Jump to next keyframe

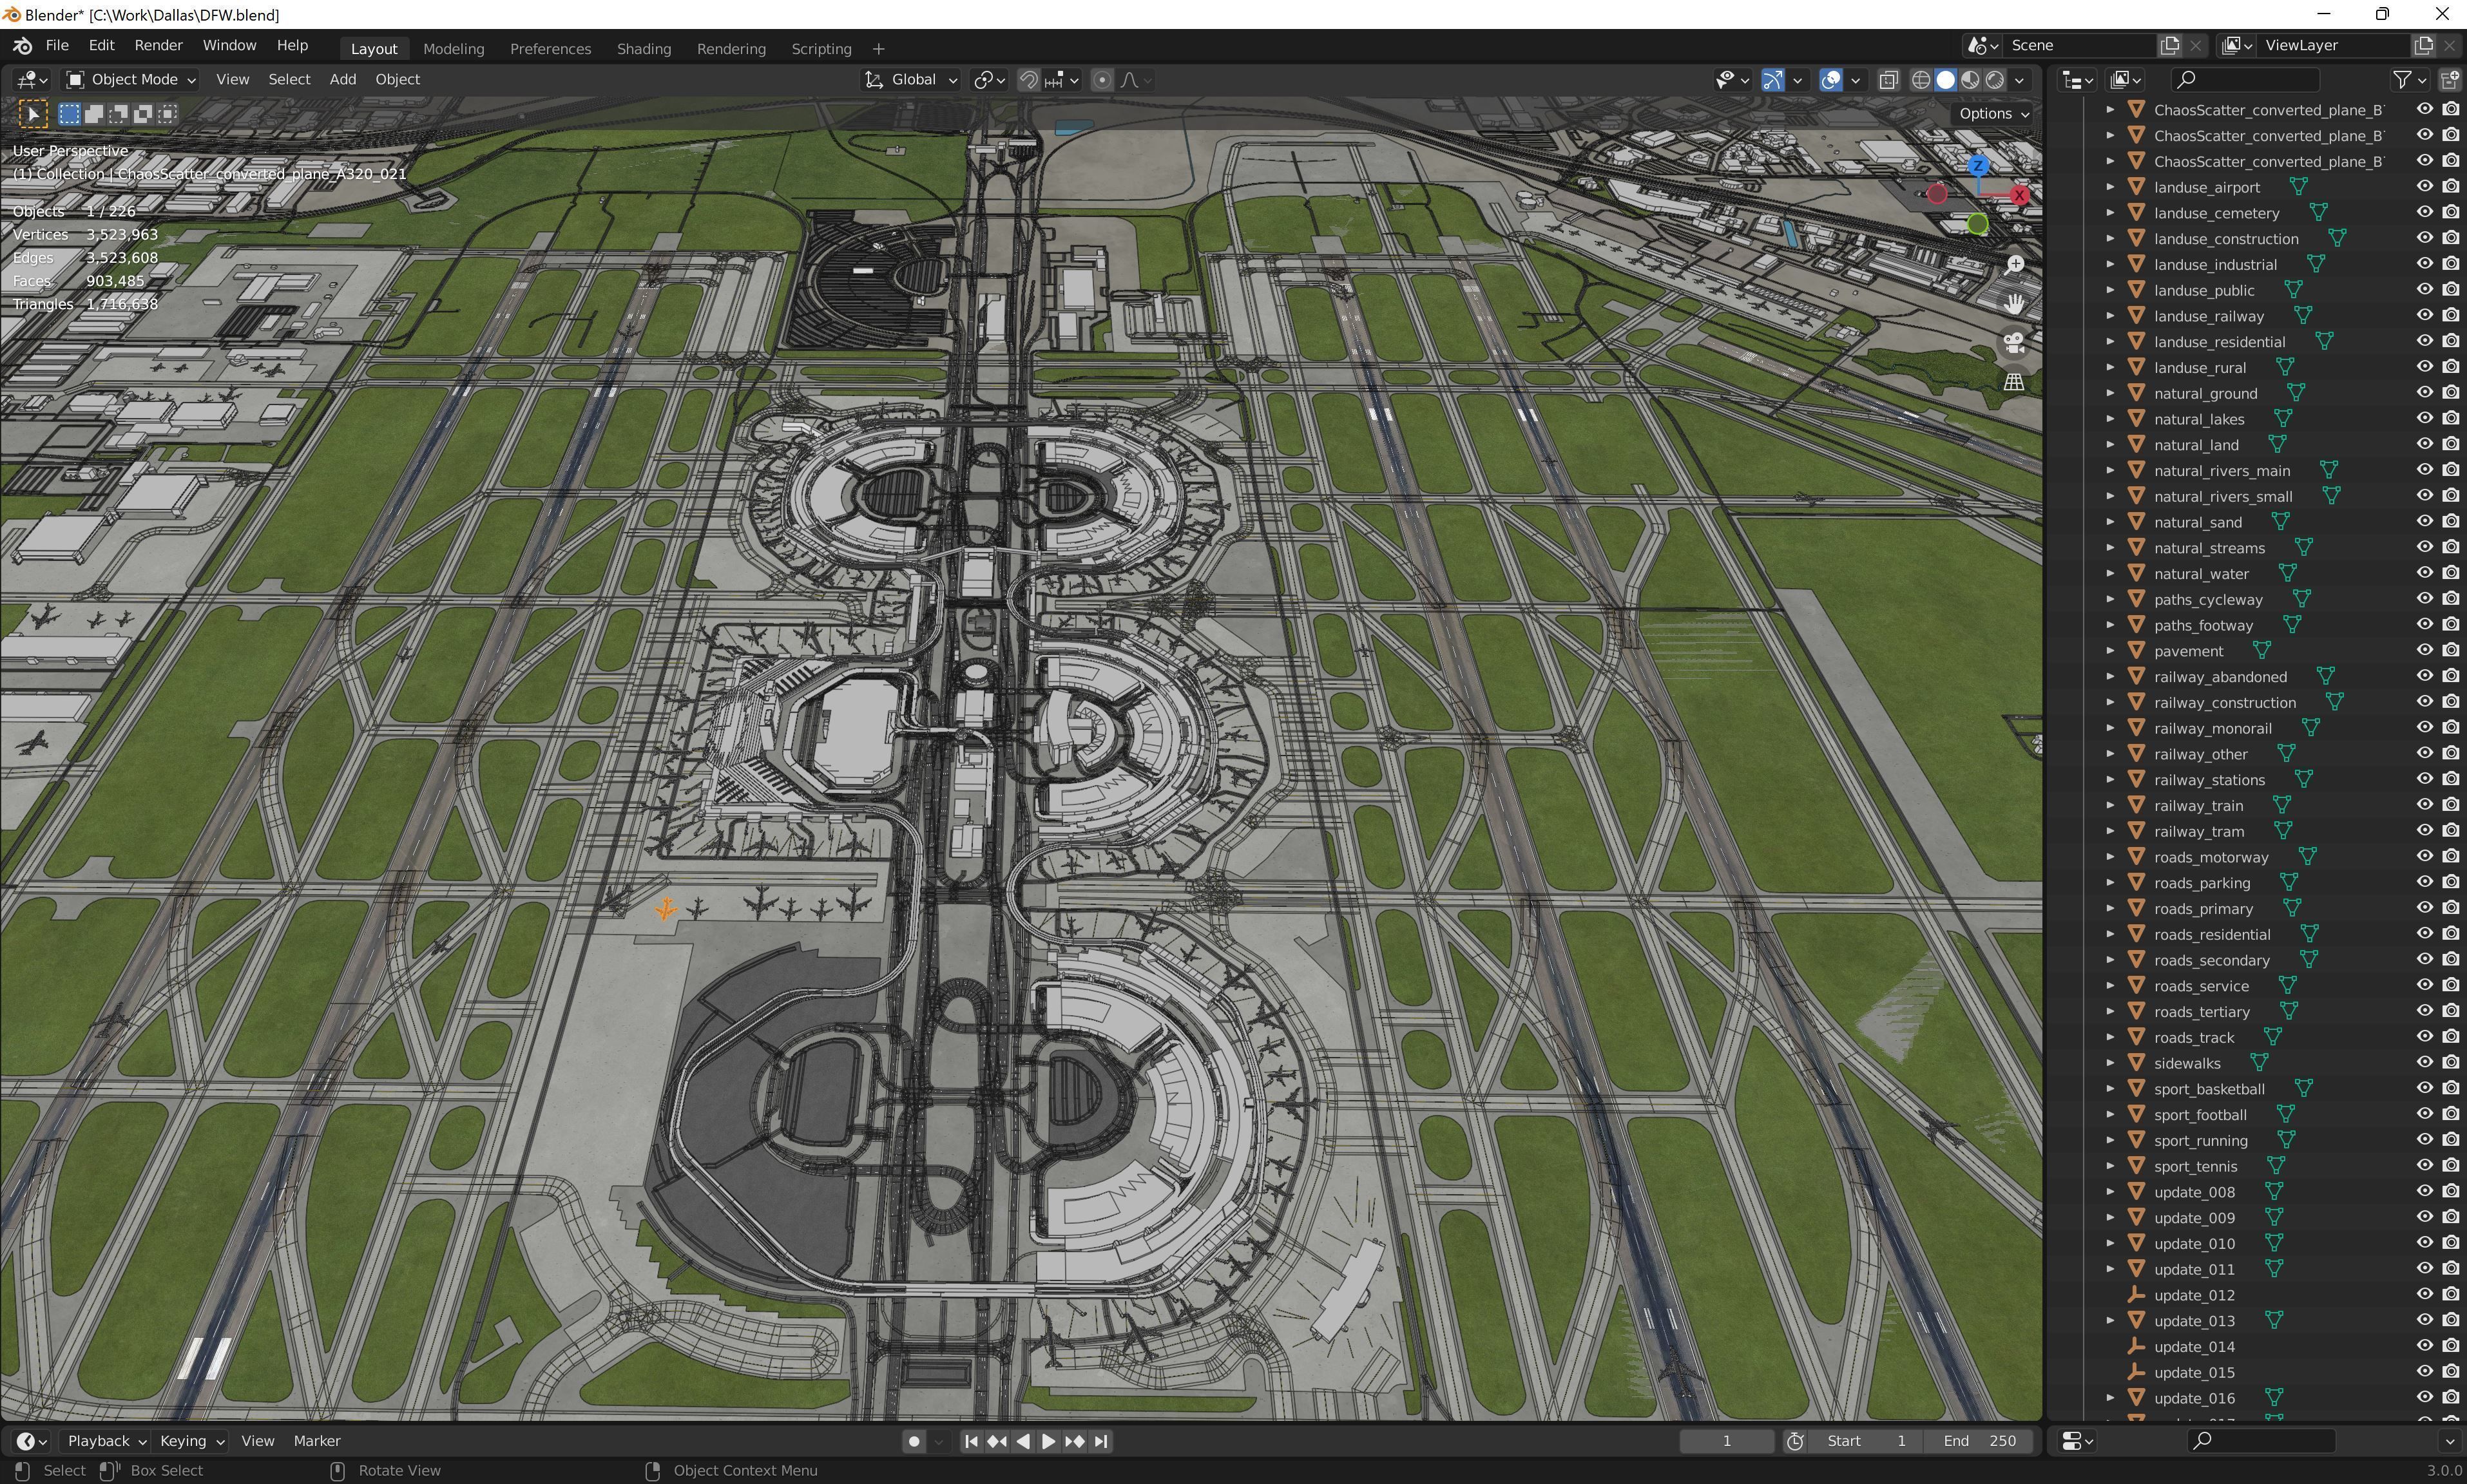(1075, 1441)
